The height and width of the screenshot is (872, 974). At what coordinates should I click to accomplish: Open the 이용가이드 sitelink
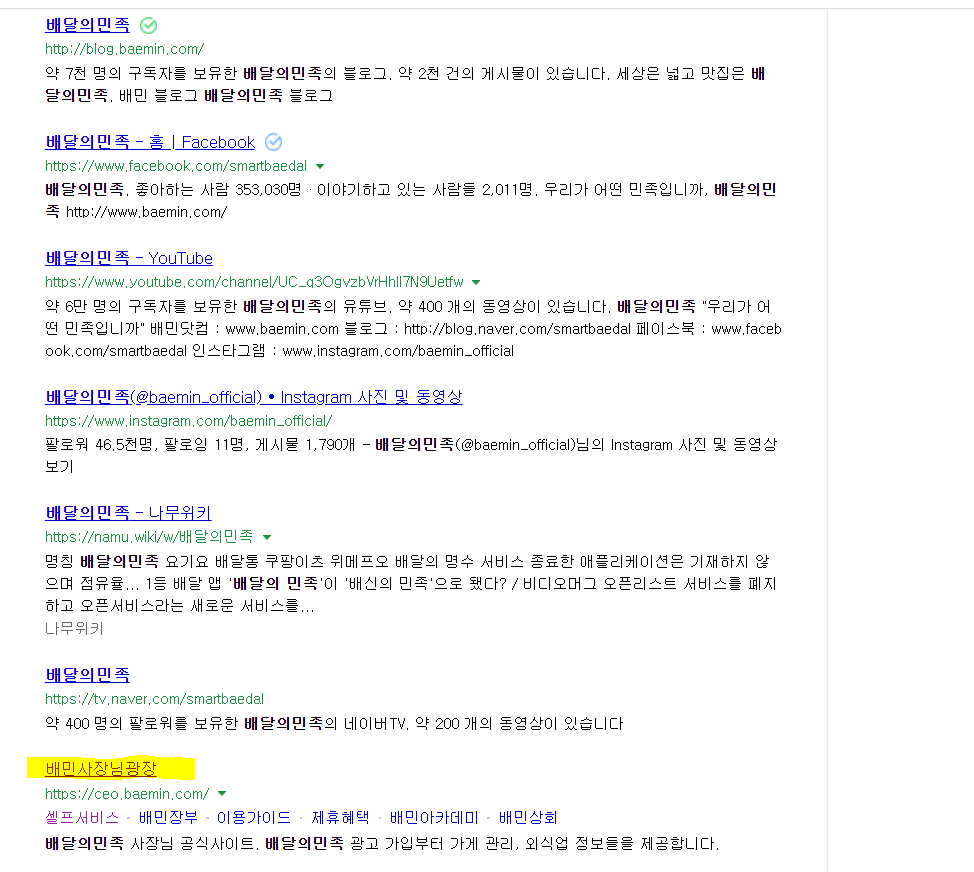coord(253,818)
